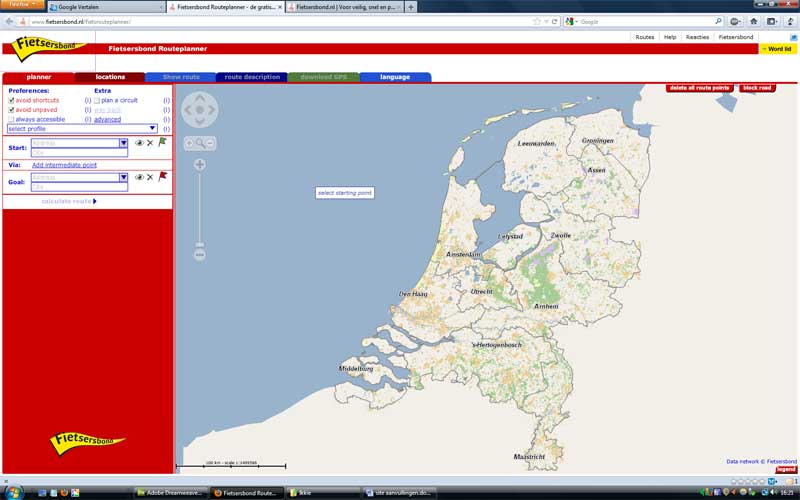Reload the page in address bar
Image resolution: width=800 pixels, height=500 pixels.
[x=555, y=21]
